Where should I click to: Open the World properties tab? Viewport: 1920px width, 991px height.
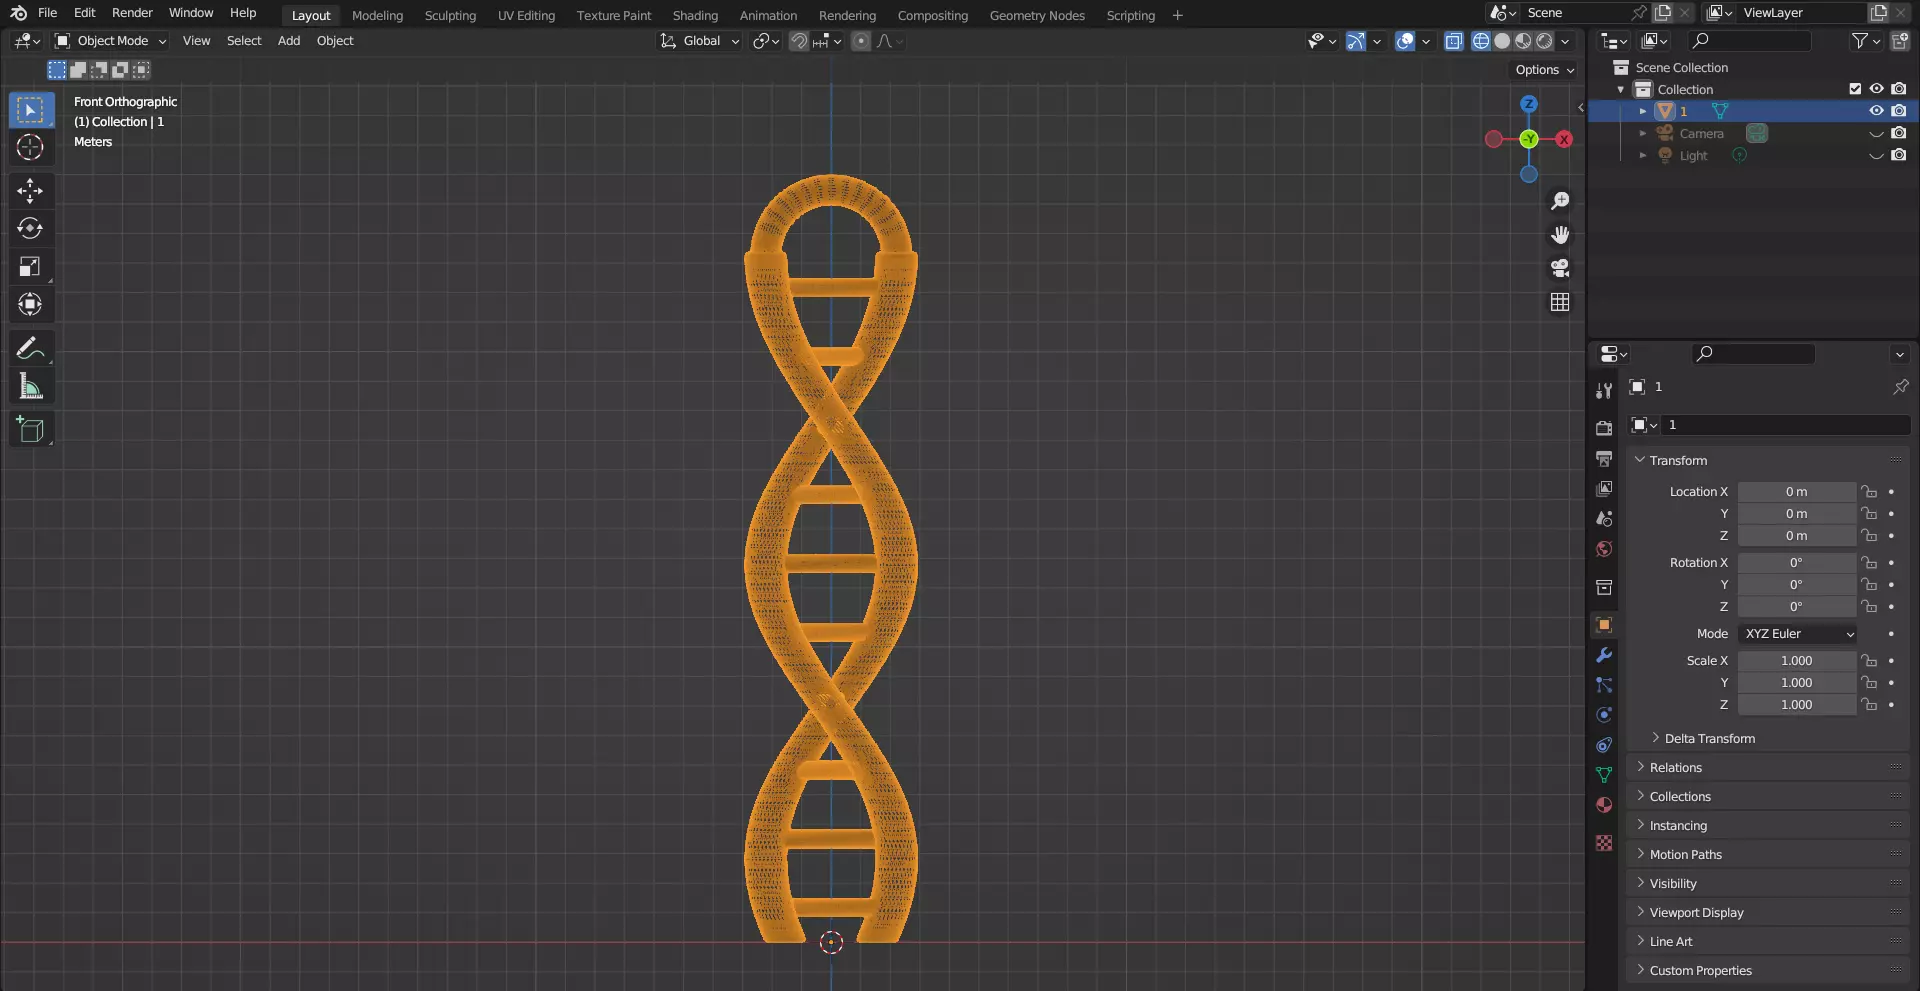click(x=1604, y=549)
